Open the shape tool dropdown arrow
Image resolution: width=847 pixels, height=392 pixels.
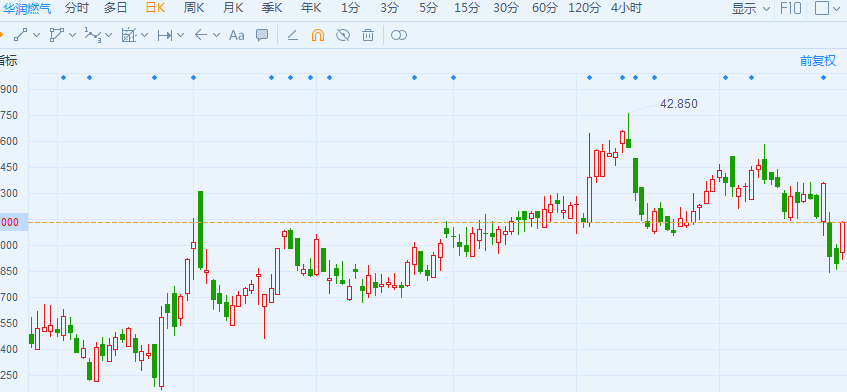tap(72, 35)
